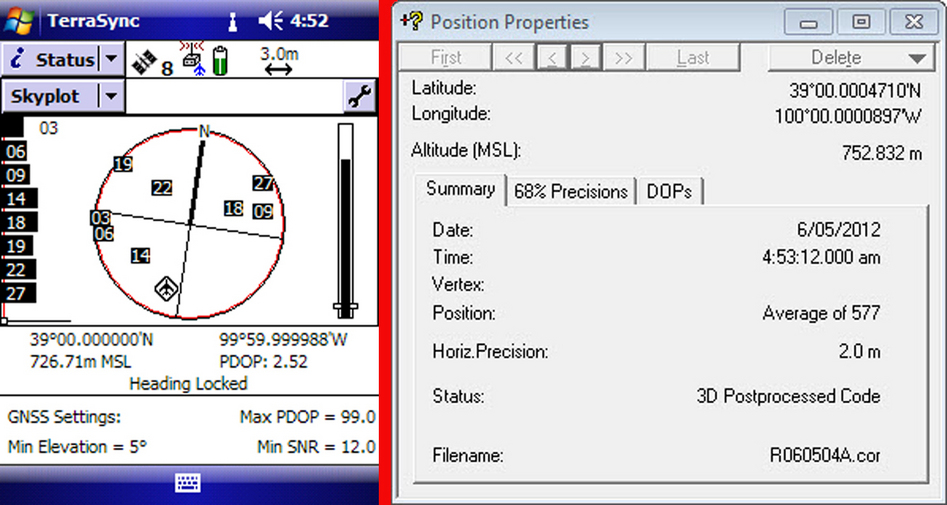
Task: Select satellite 19 in the skyplot
Action: (x=123, y=164)
